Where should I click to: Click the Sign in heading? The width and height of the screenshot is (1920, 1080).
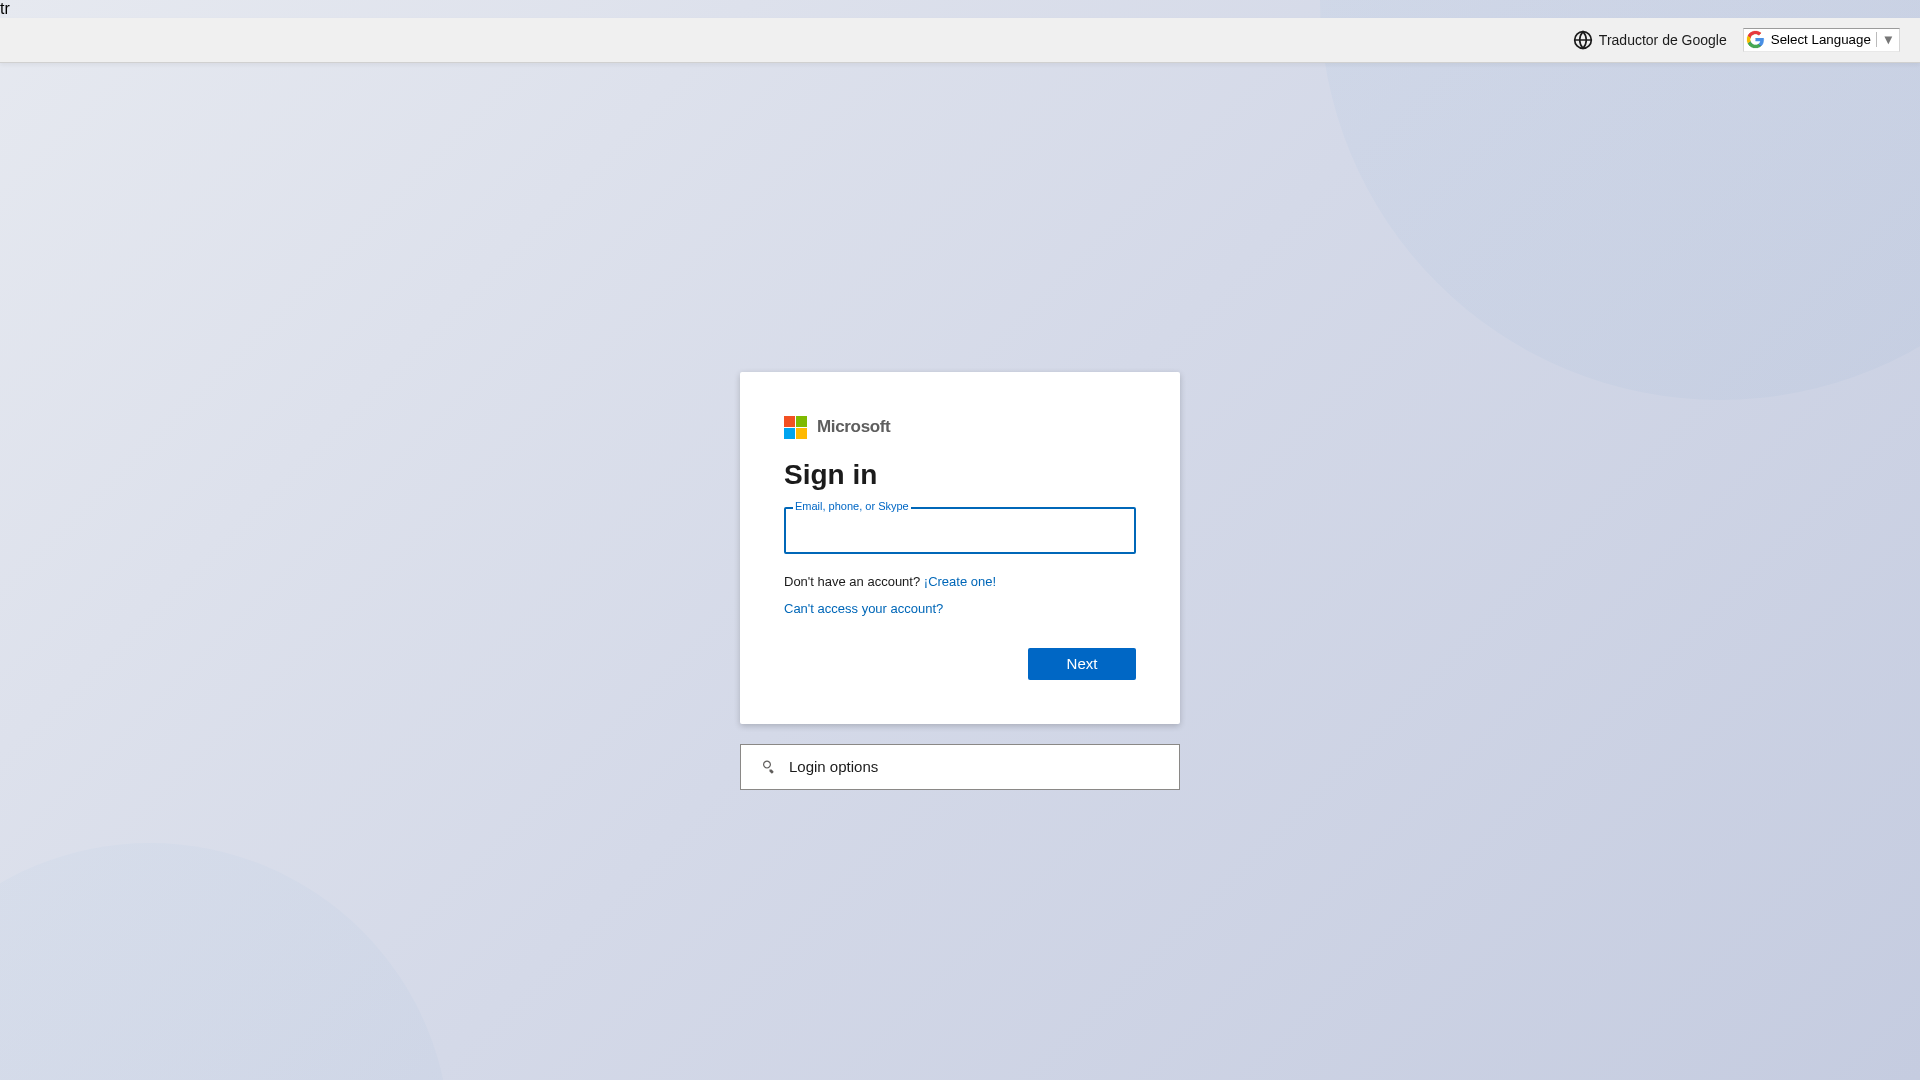(x=830, y=475)
